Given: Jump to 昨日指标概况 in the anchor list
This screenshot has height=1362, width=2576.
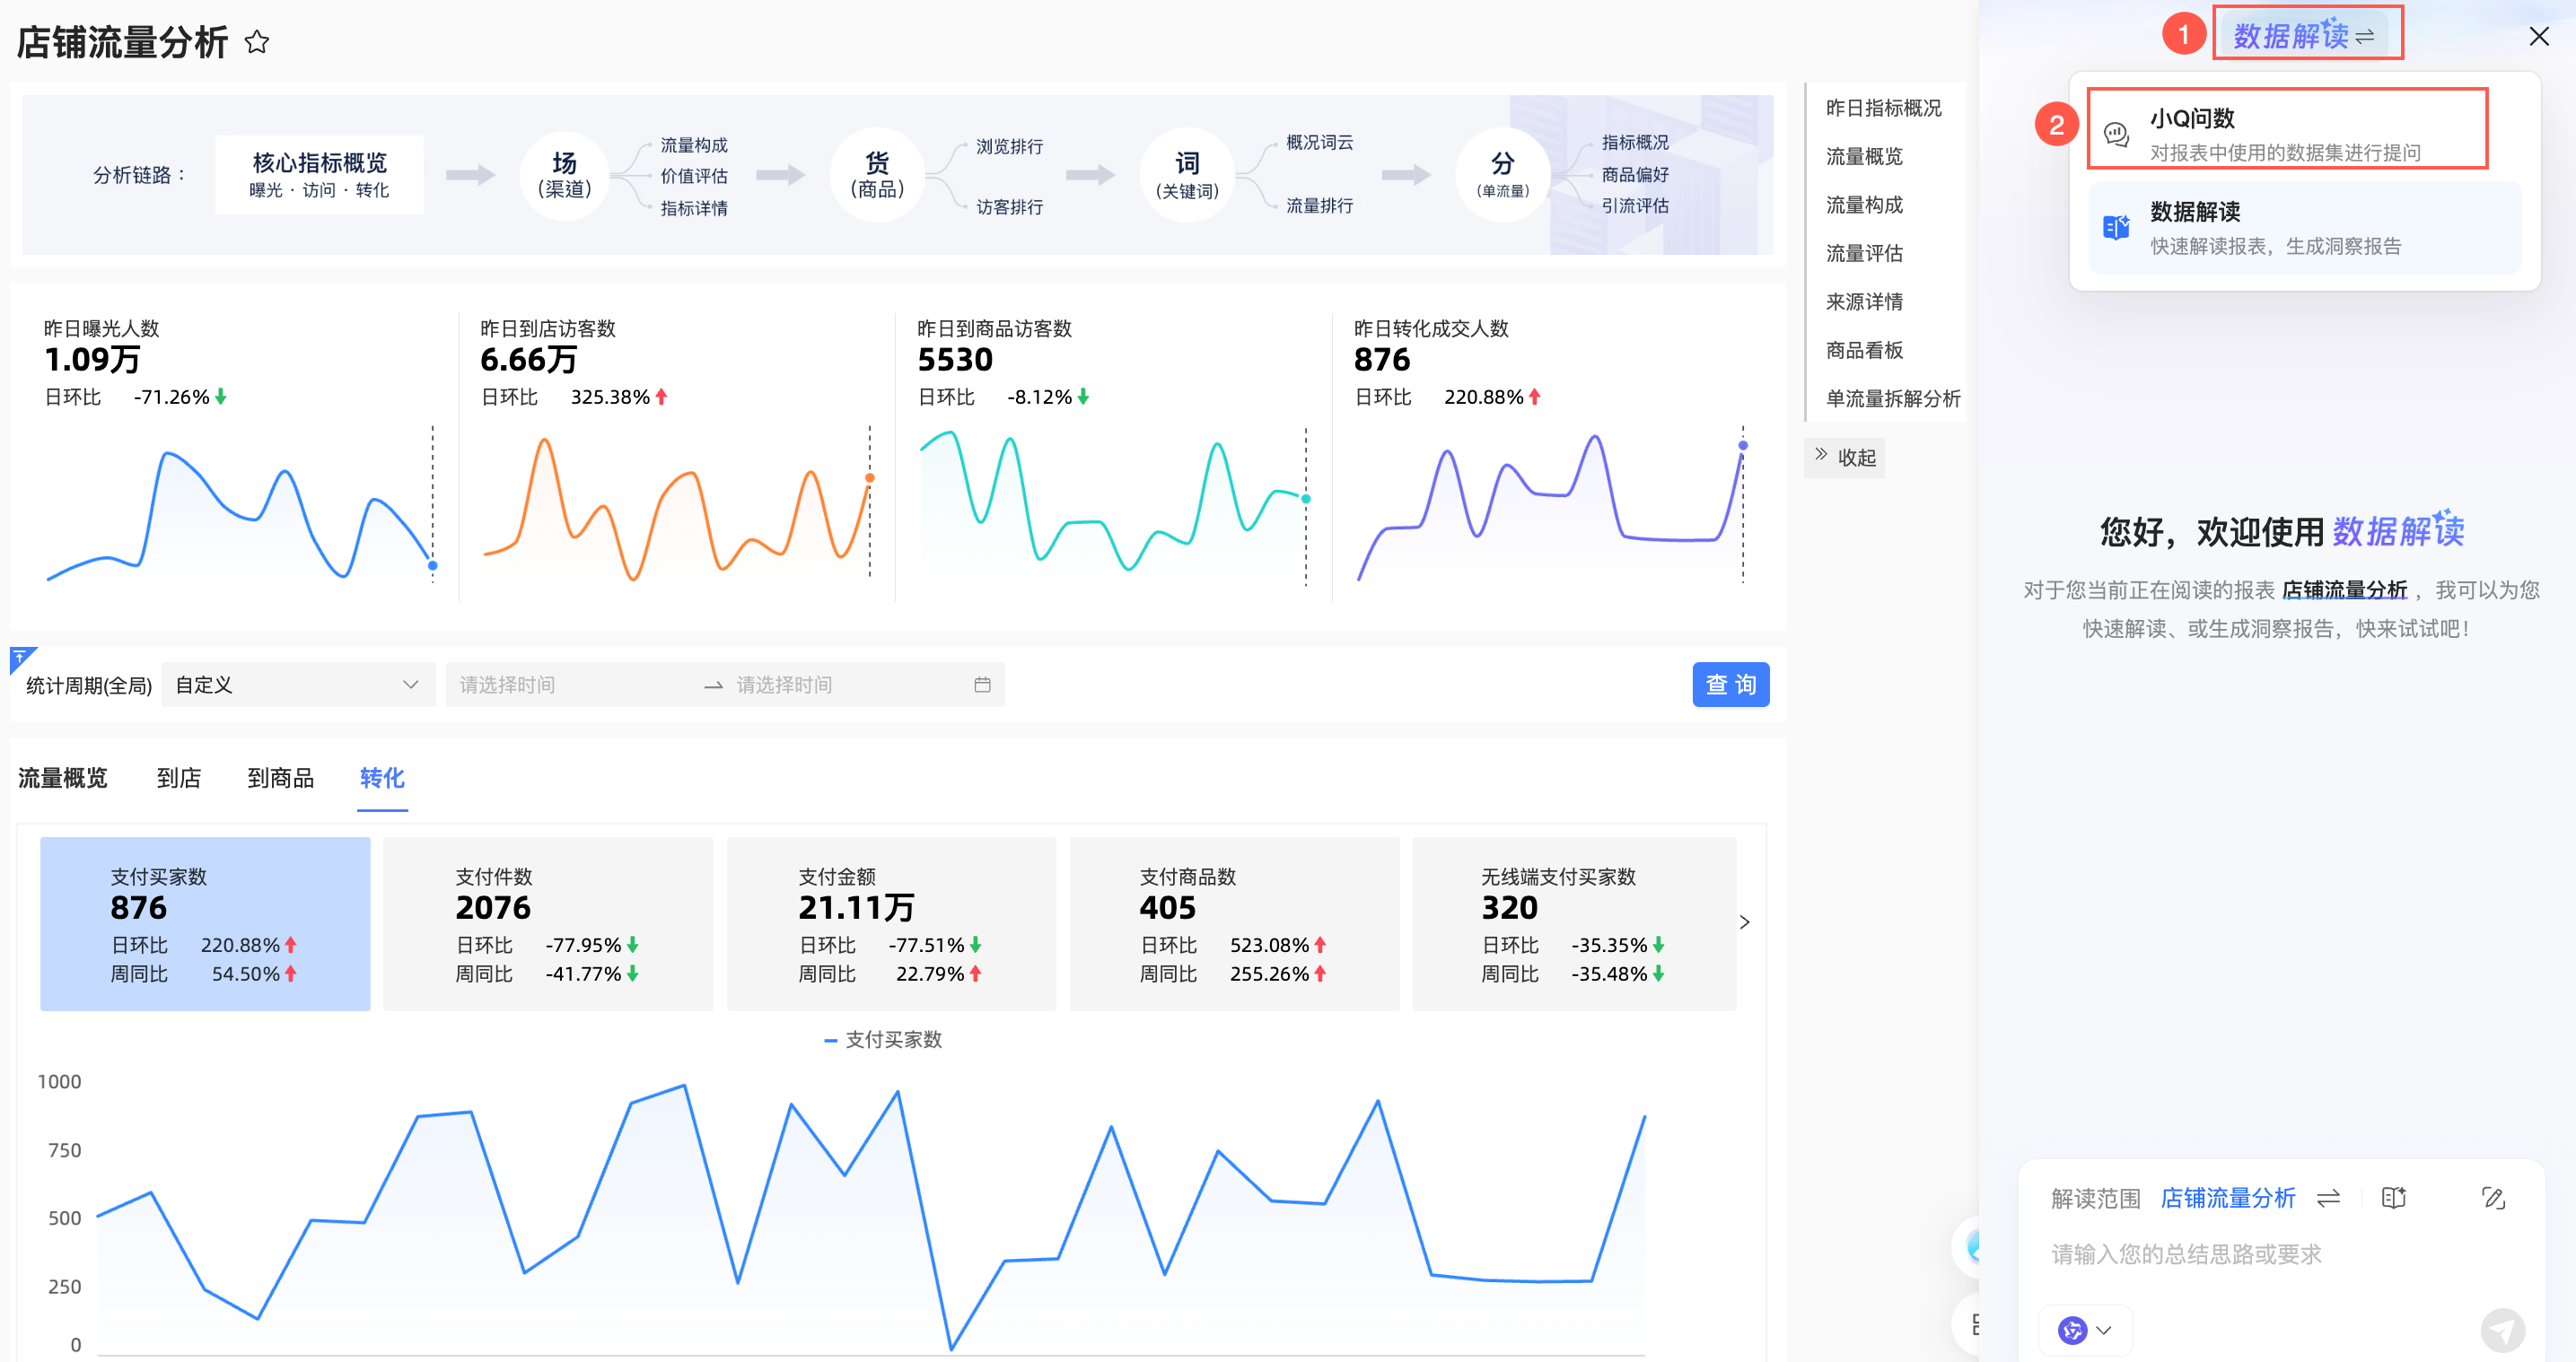Looking at the screenshot, I should pyautogui.click(x=1883, y=108).
